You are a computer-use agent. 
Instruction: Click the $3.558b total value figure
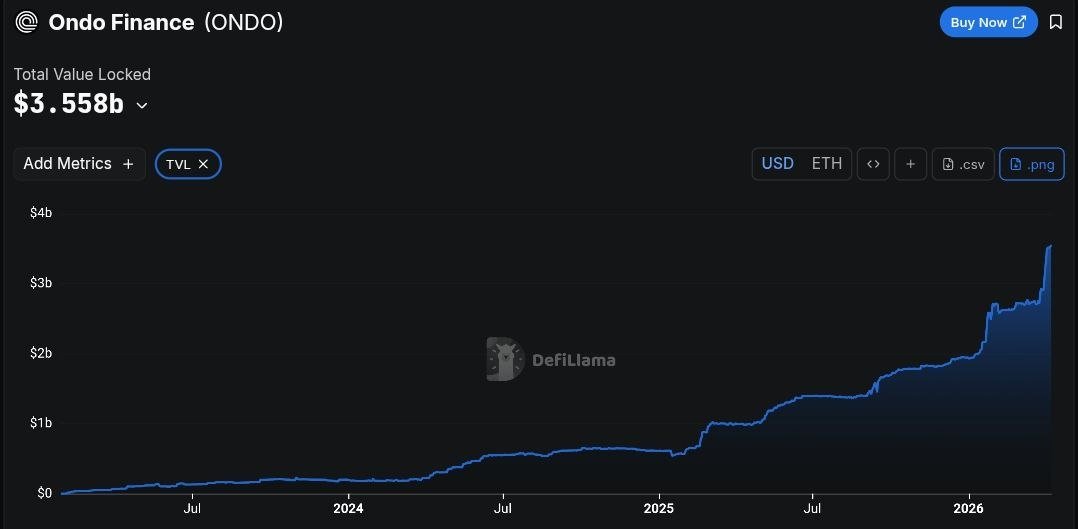[x=69, y=104]
